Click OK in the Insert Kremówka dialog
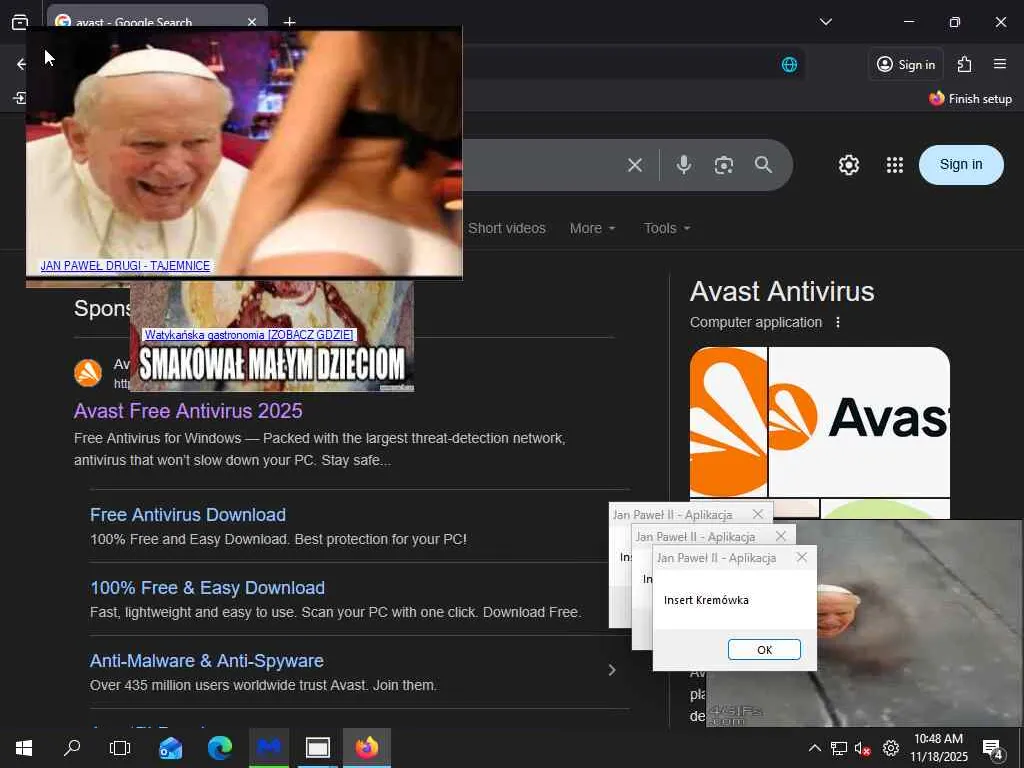Viewport: 1024px width, 768px height. click(x=764, y=650)
